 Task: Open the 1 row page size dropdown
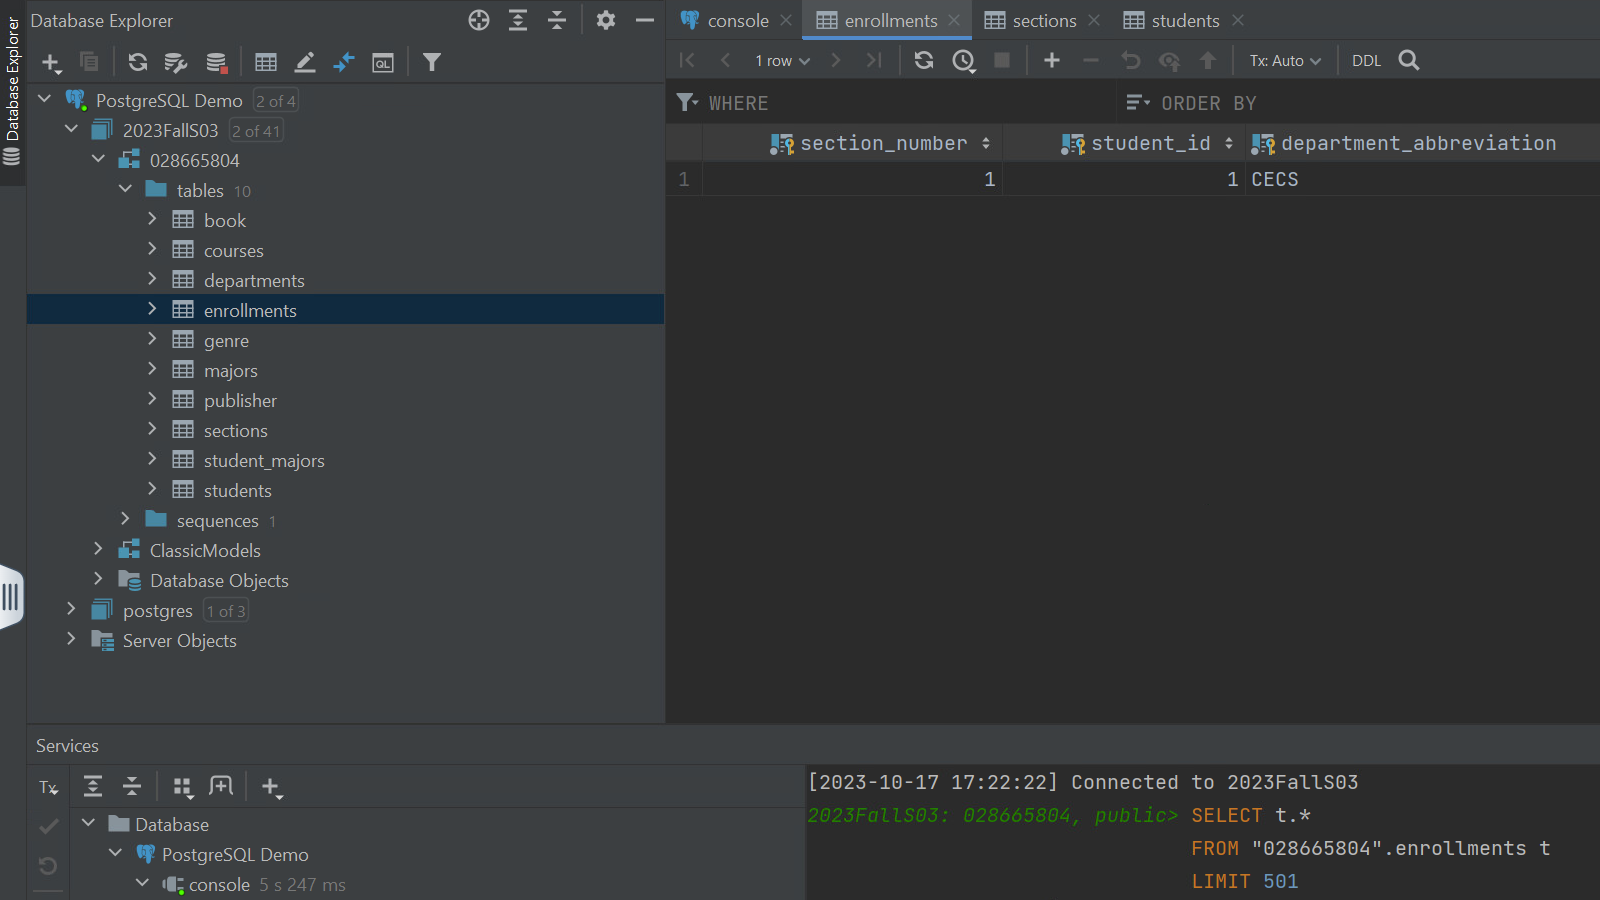coord(782,61)
